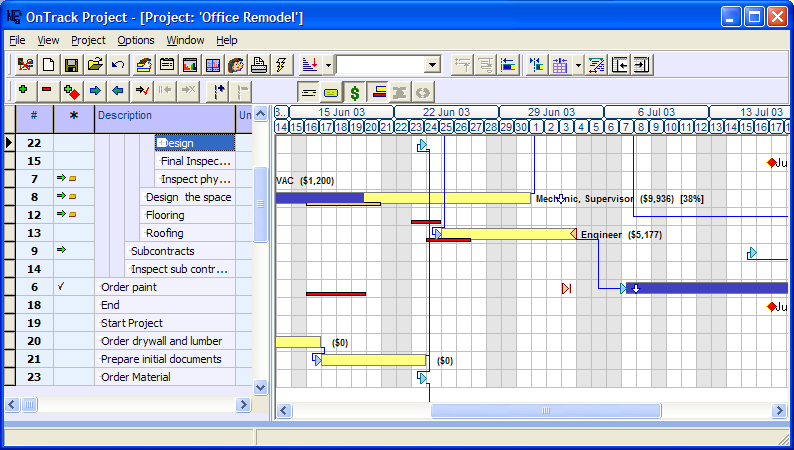Add milestone with plus and red diamond icon

(71, 91)
